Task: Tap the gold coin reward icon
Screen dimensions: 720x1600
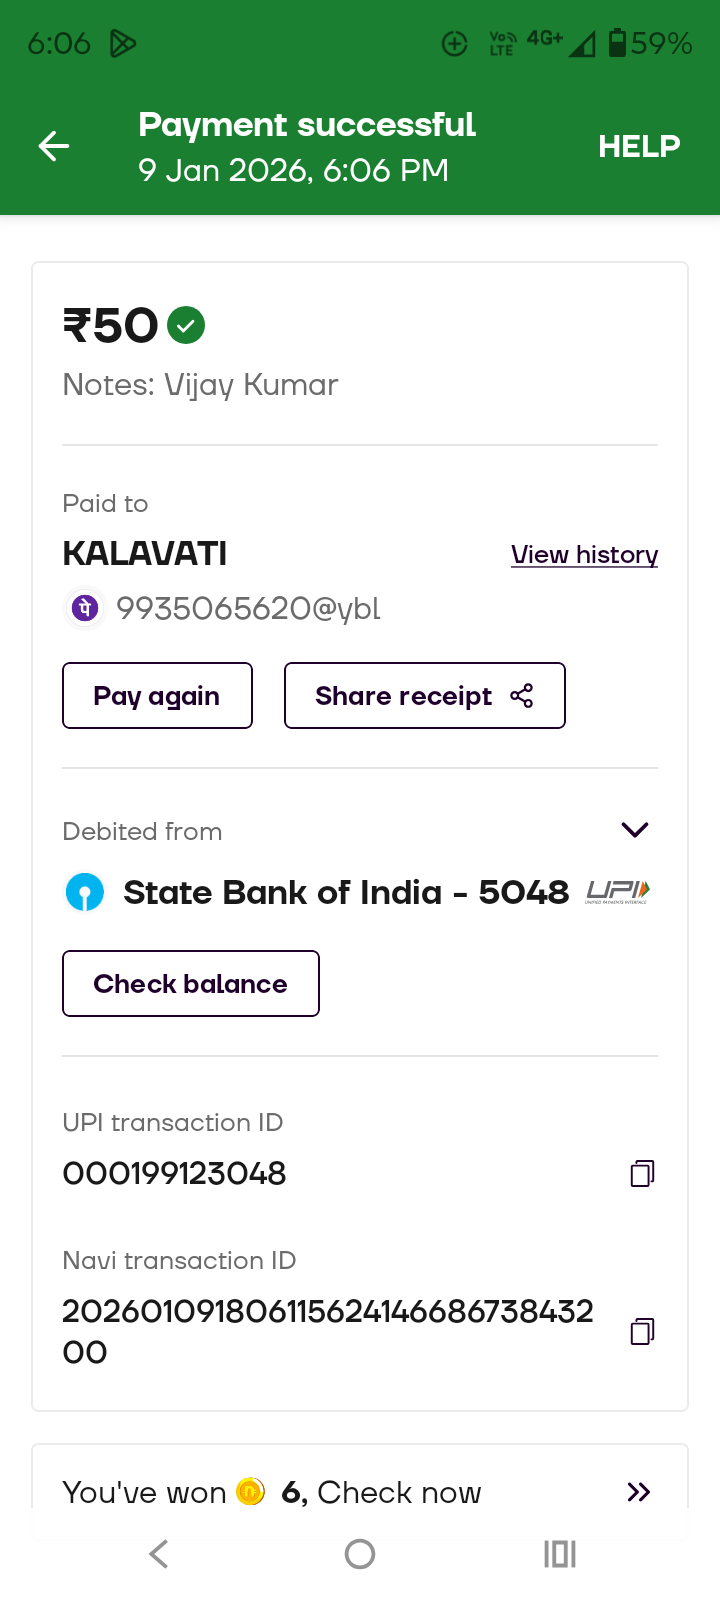Action: (250, 1492)
